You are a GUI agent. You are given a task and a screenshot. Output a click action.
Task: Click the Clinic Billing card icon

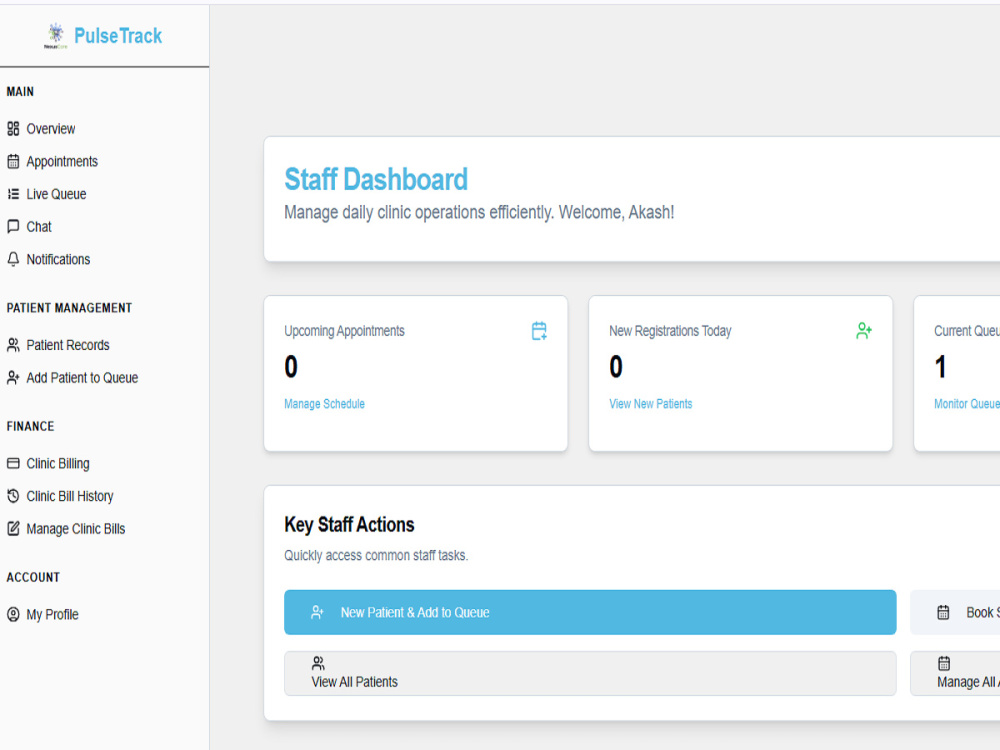(x=13, y=464)
